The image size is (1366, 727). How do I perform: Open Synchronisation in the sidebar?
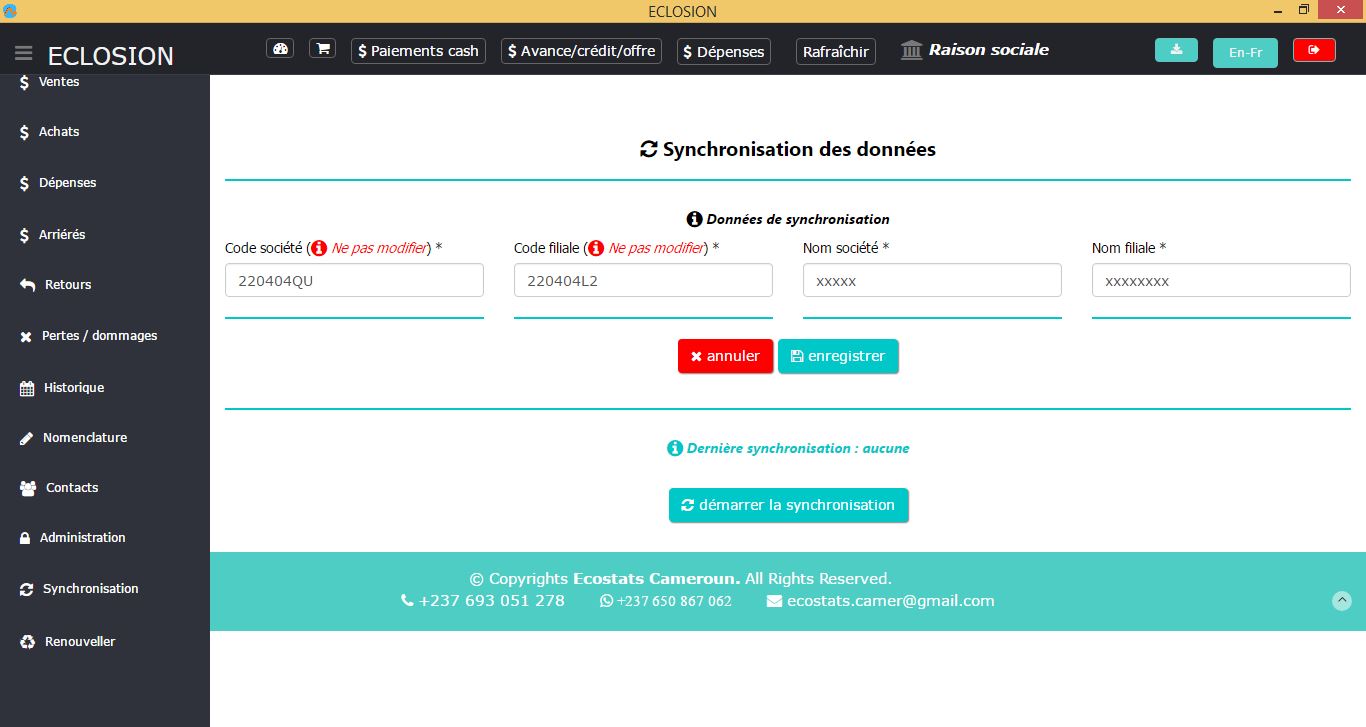tap(90, 589)
